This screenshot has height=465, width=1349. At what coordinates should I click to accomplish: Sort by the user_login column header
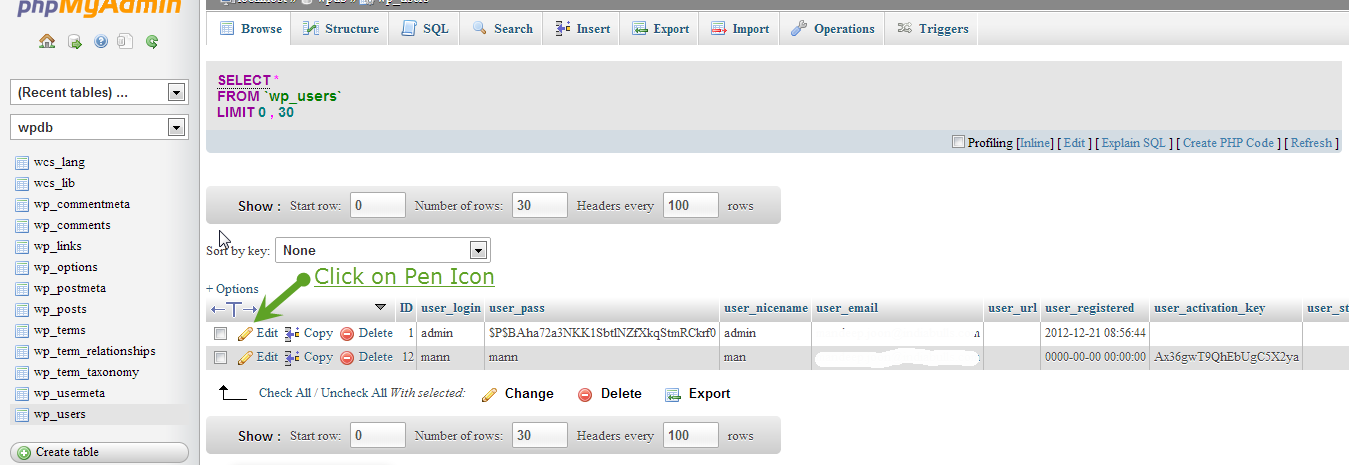click(x=451, y=308)
